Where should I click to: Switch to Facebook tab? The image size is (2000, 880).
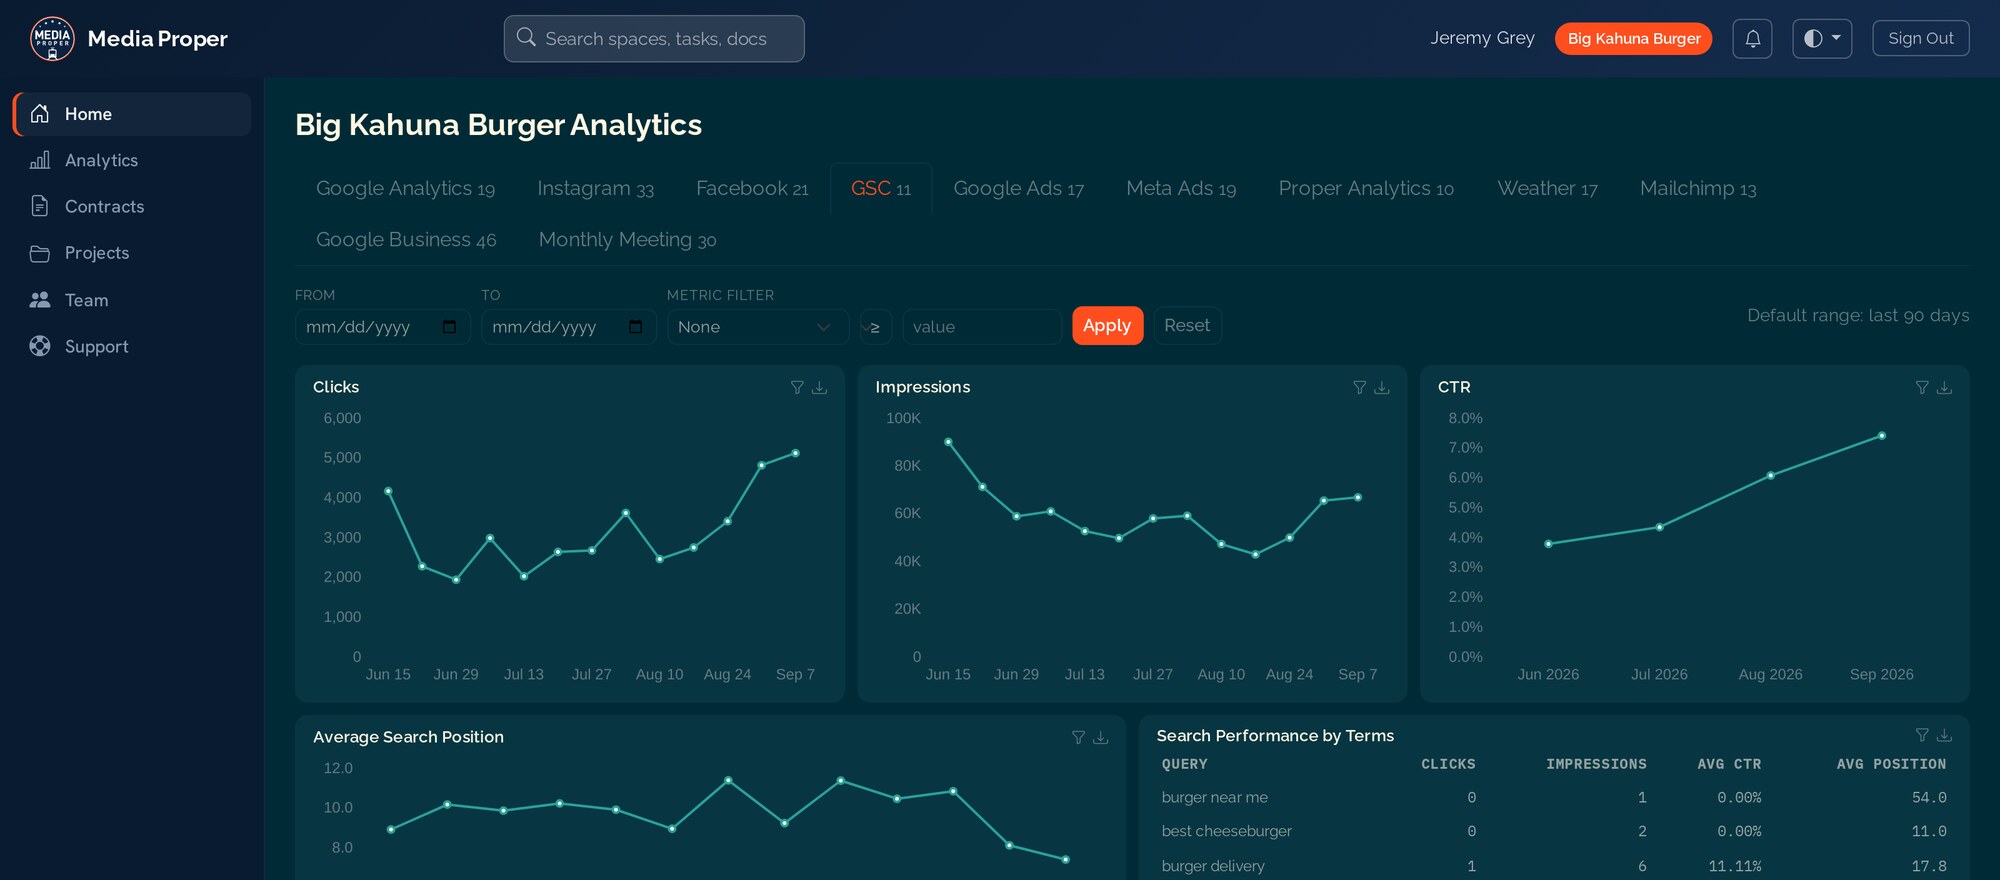click(752, 188)
